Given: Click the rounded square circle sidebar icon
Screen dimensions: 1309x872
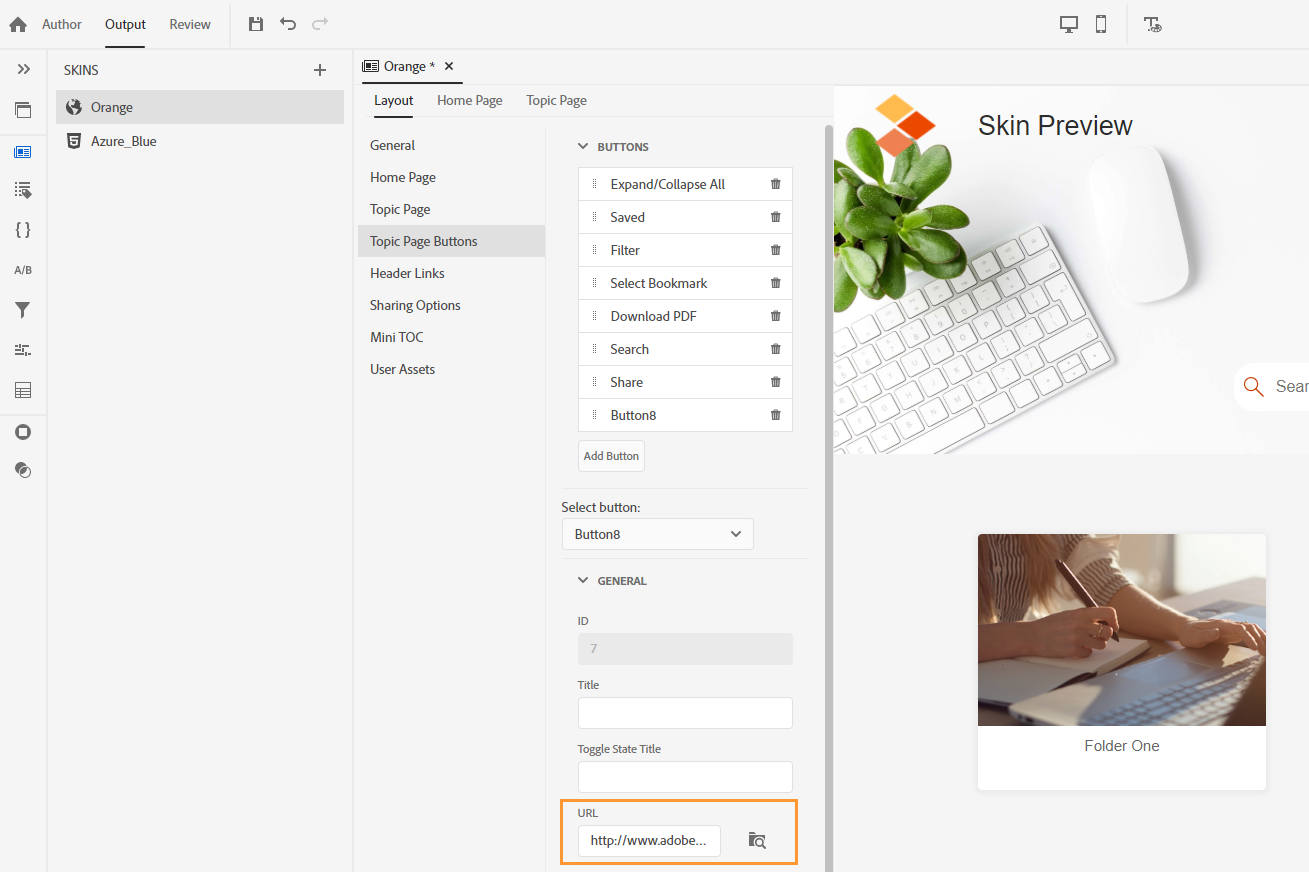Looking at the screenshot, I should point(23,432).
